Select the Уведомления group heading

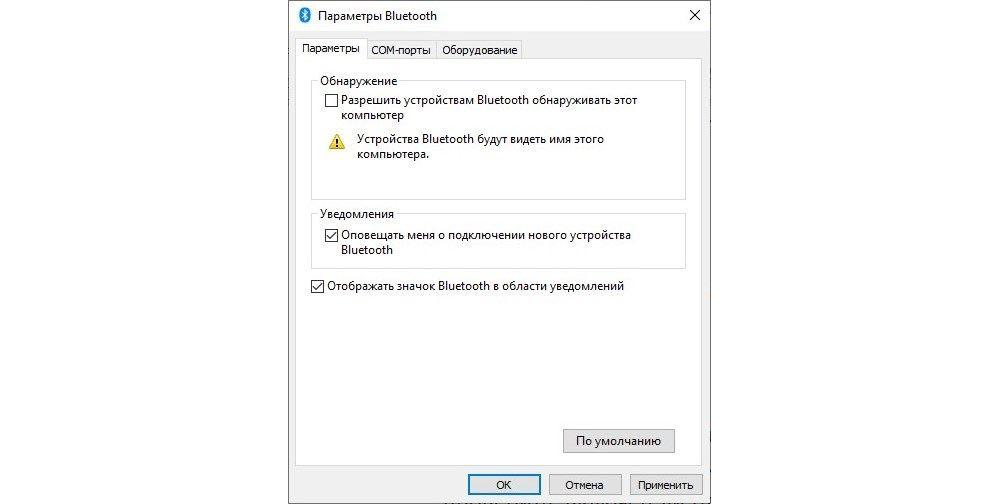(x=357, y=214)
